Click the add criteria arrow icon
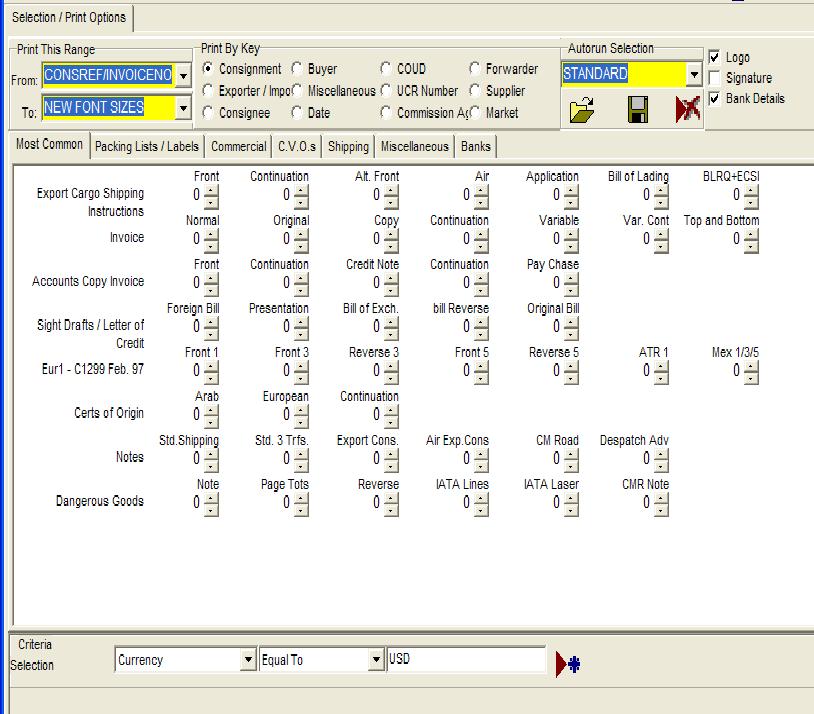 (567, 664)
